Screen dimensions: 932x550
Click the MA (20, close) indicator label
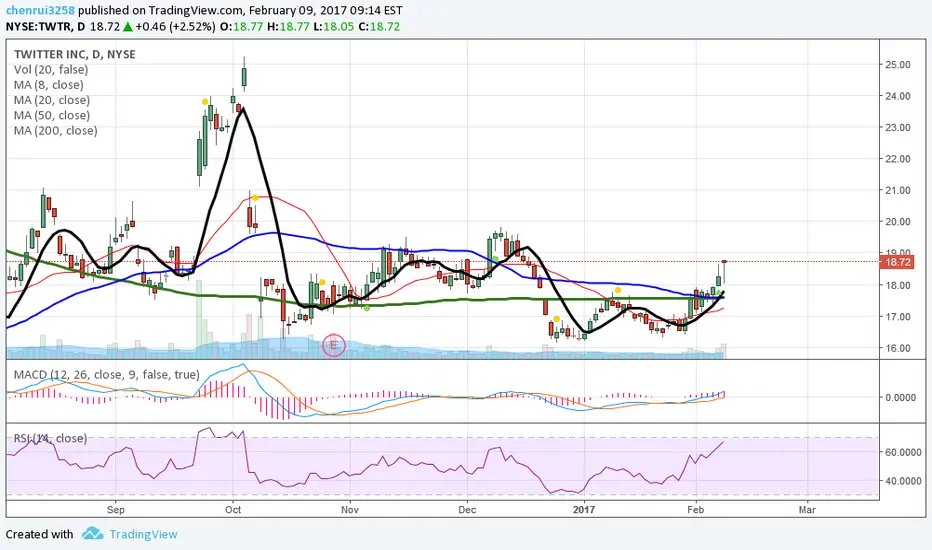52,100
